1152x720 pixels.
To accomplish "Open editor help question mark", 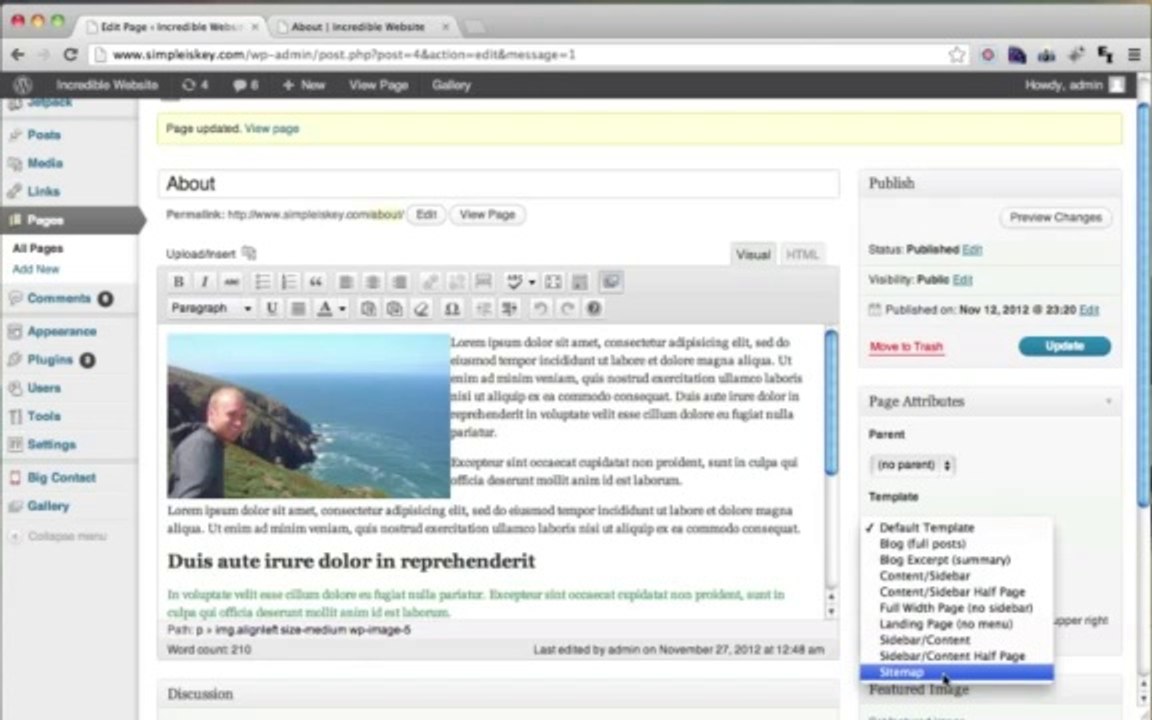I will tap(594, 308).
